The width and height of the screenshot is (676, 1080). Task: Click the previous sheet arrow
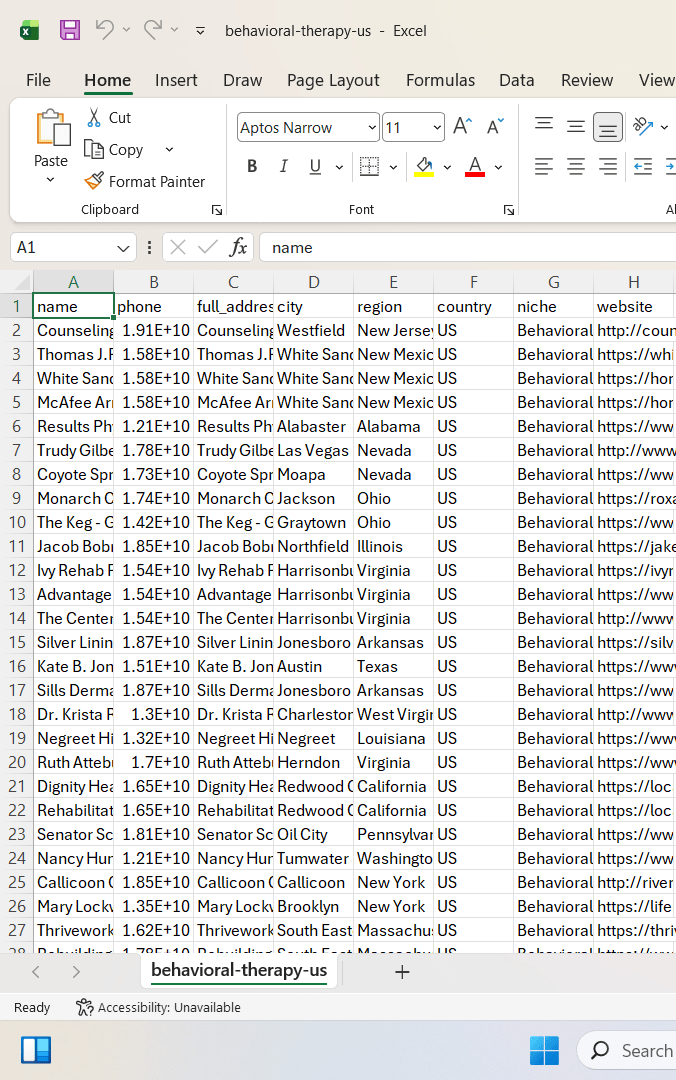point(36,972)
